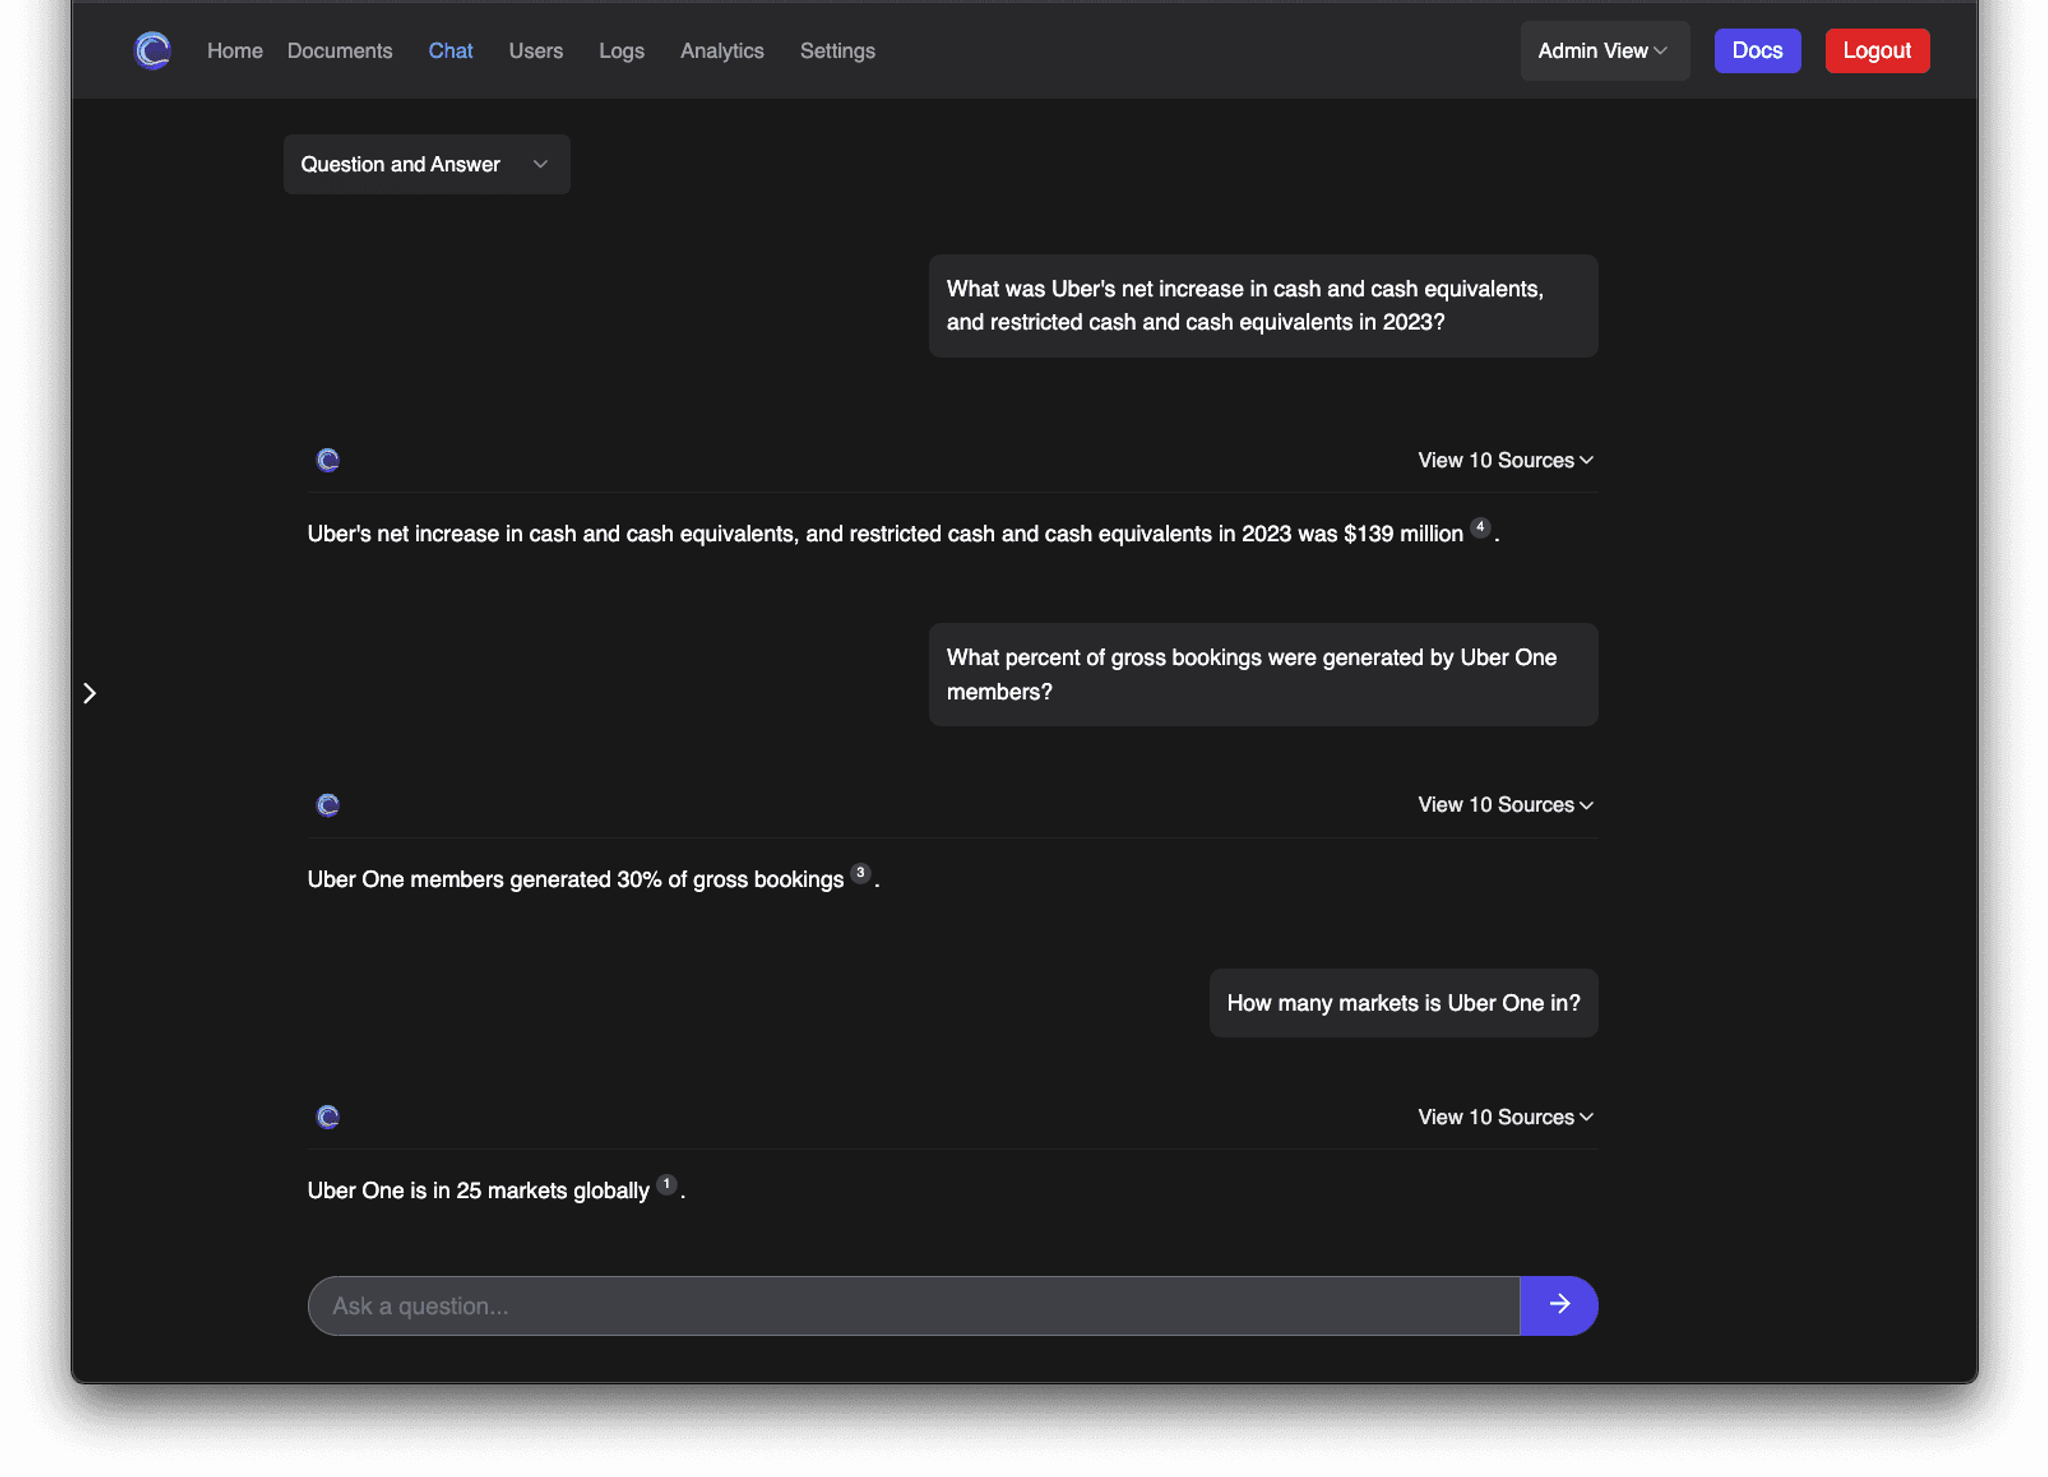Expand View 10 Sources for the Uber One bookings answer
Viewport: 2048px width, 1477px height.
[1505, 805]
